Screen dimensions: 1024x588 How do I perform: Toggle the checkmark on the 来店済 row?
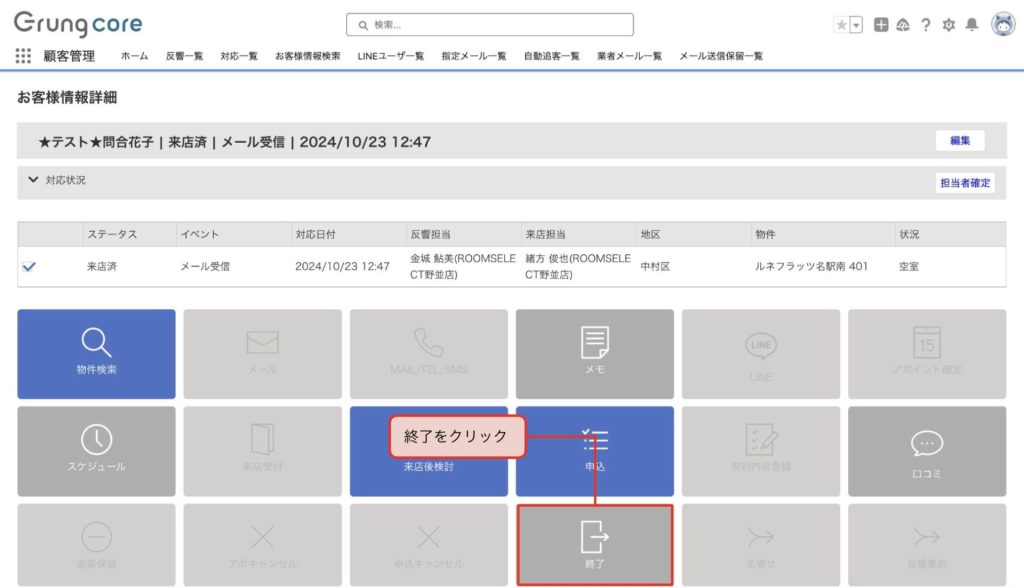29,267
